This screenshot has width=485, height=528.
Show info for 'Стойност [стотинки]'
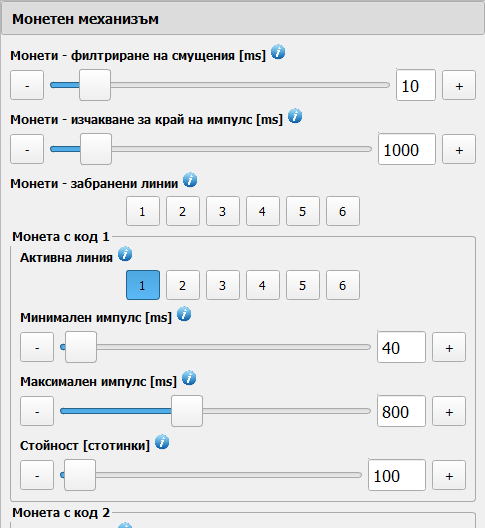pyautogui.click(x=162, y=442)
